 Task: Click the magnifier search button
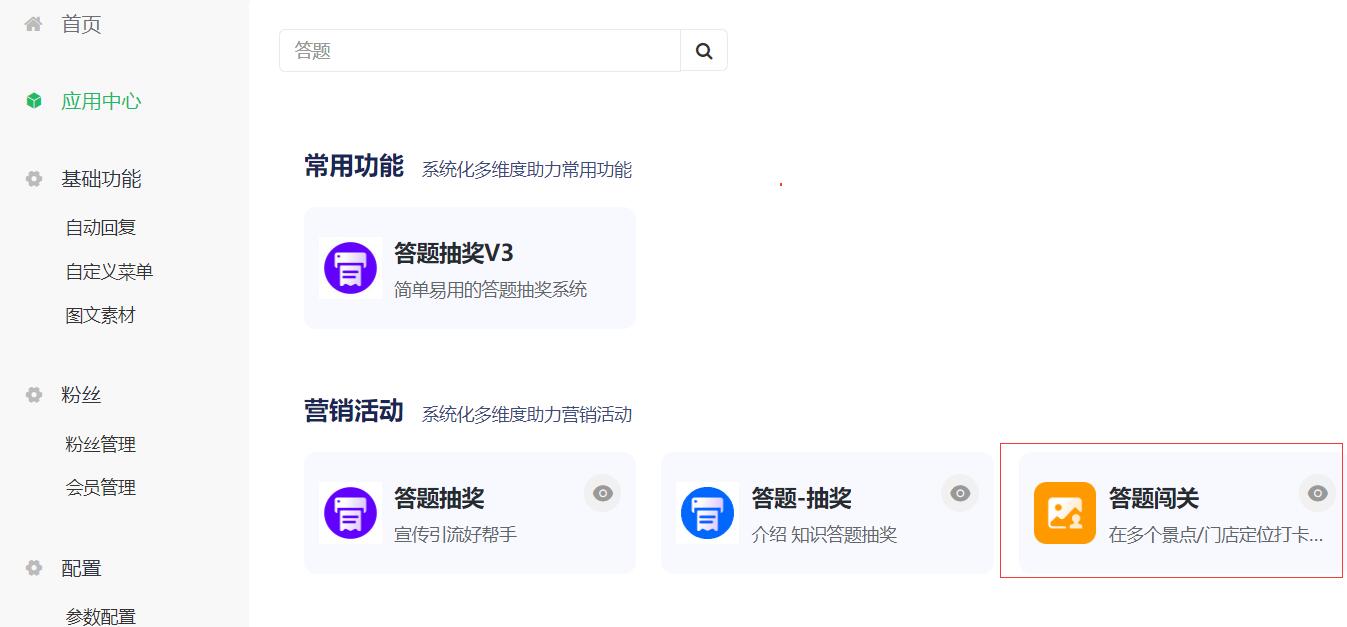(704, 51)
